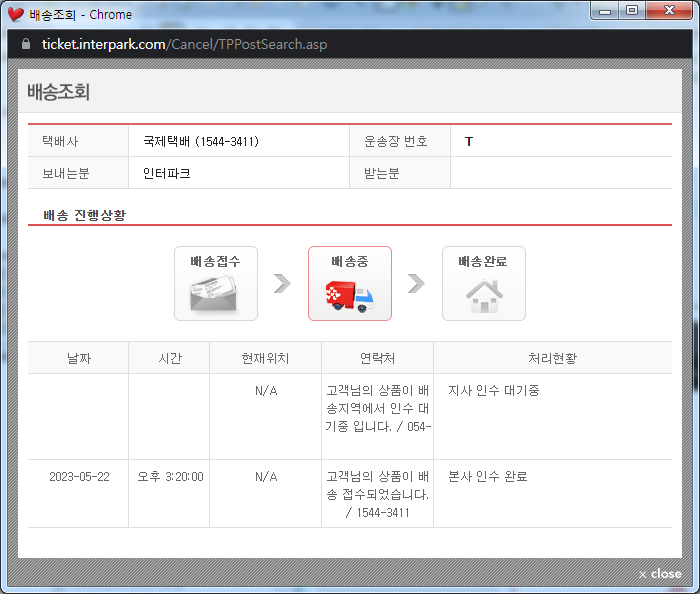
Task: Click N/A location in the 2023-05-22 row
Action: coord(266,477)
